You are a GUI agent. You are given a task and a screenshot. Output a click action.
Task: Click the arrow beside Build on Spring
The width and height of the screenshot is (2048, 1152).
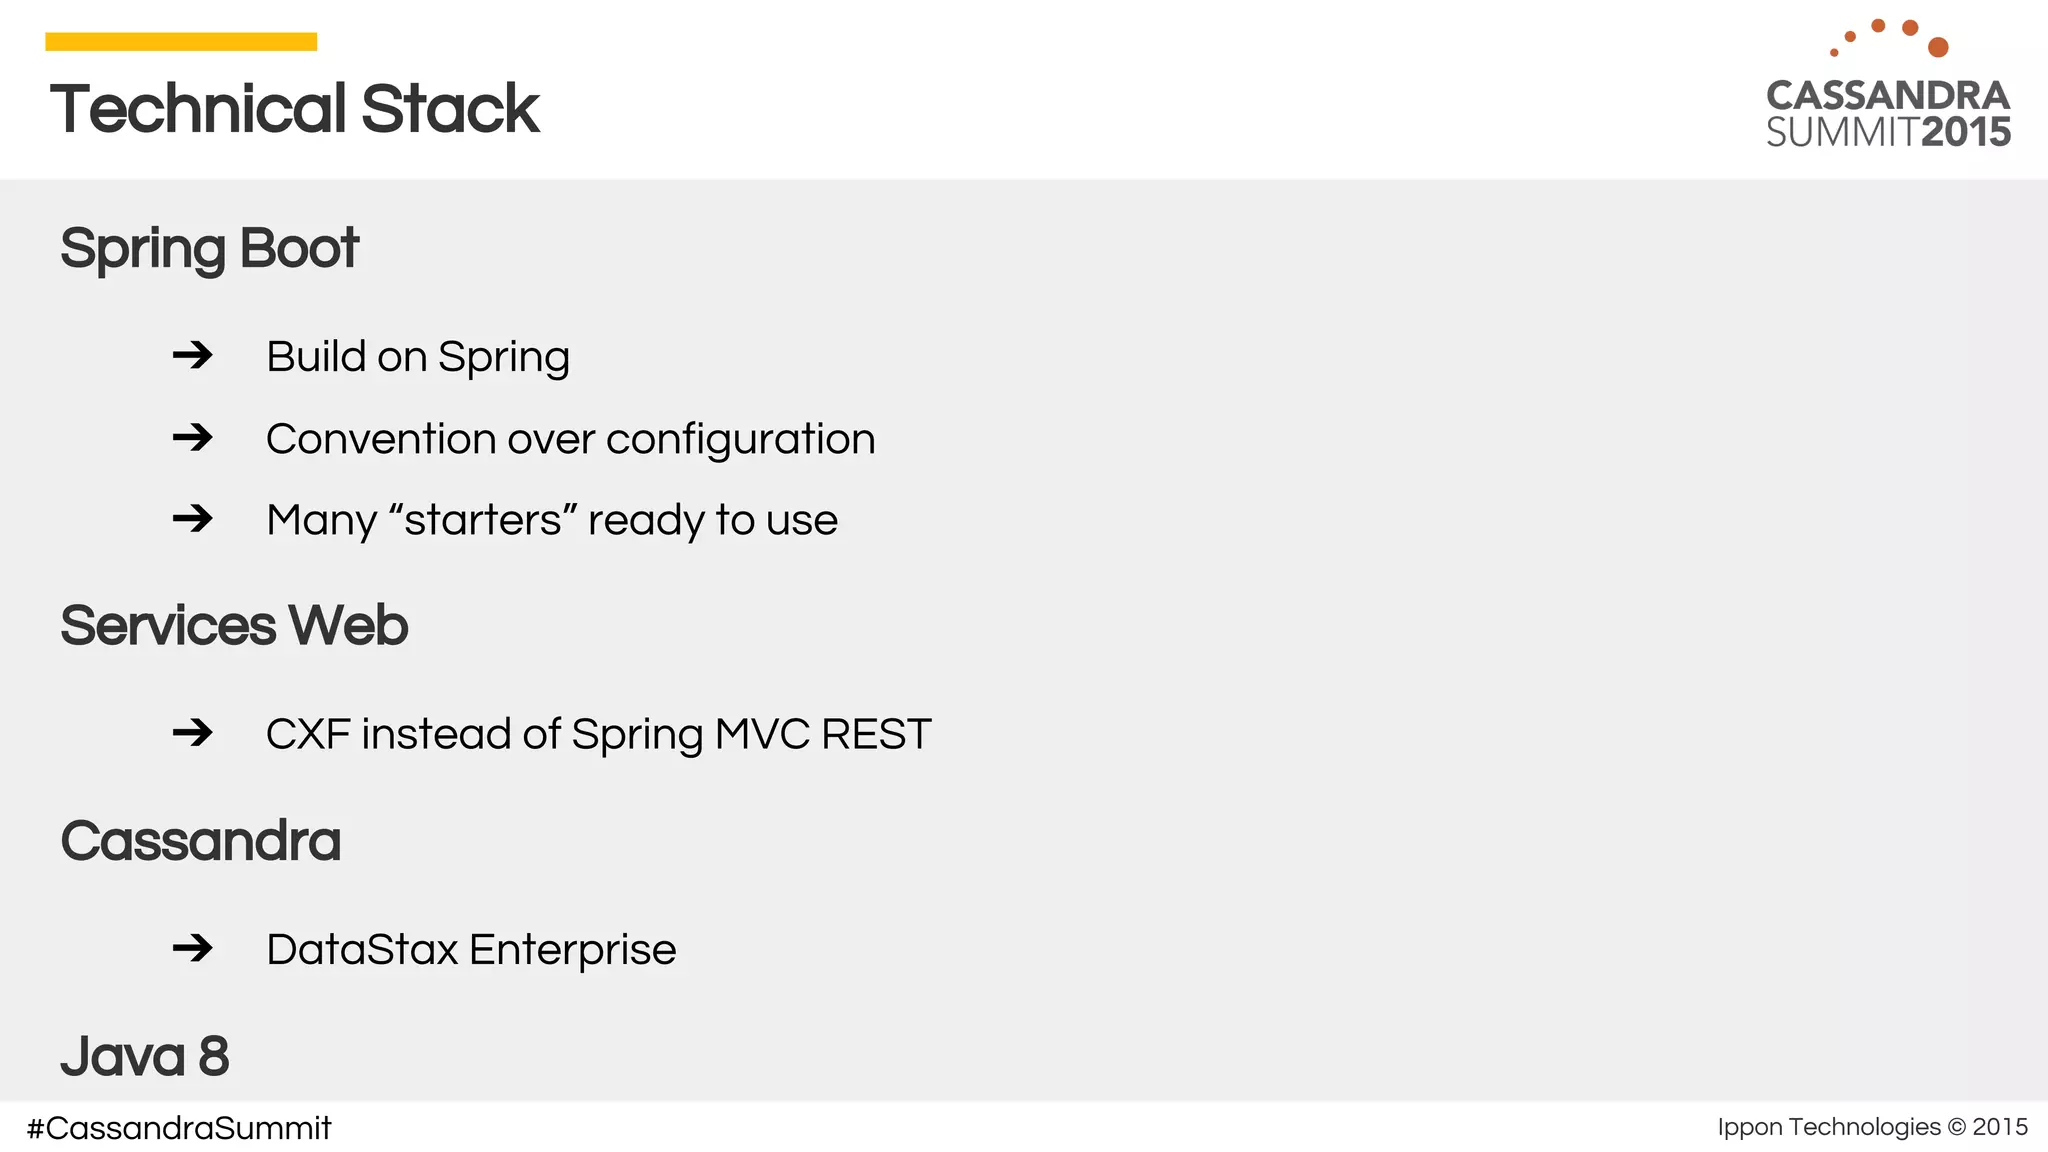(192, 355)
